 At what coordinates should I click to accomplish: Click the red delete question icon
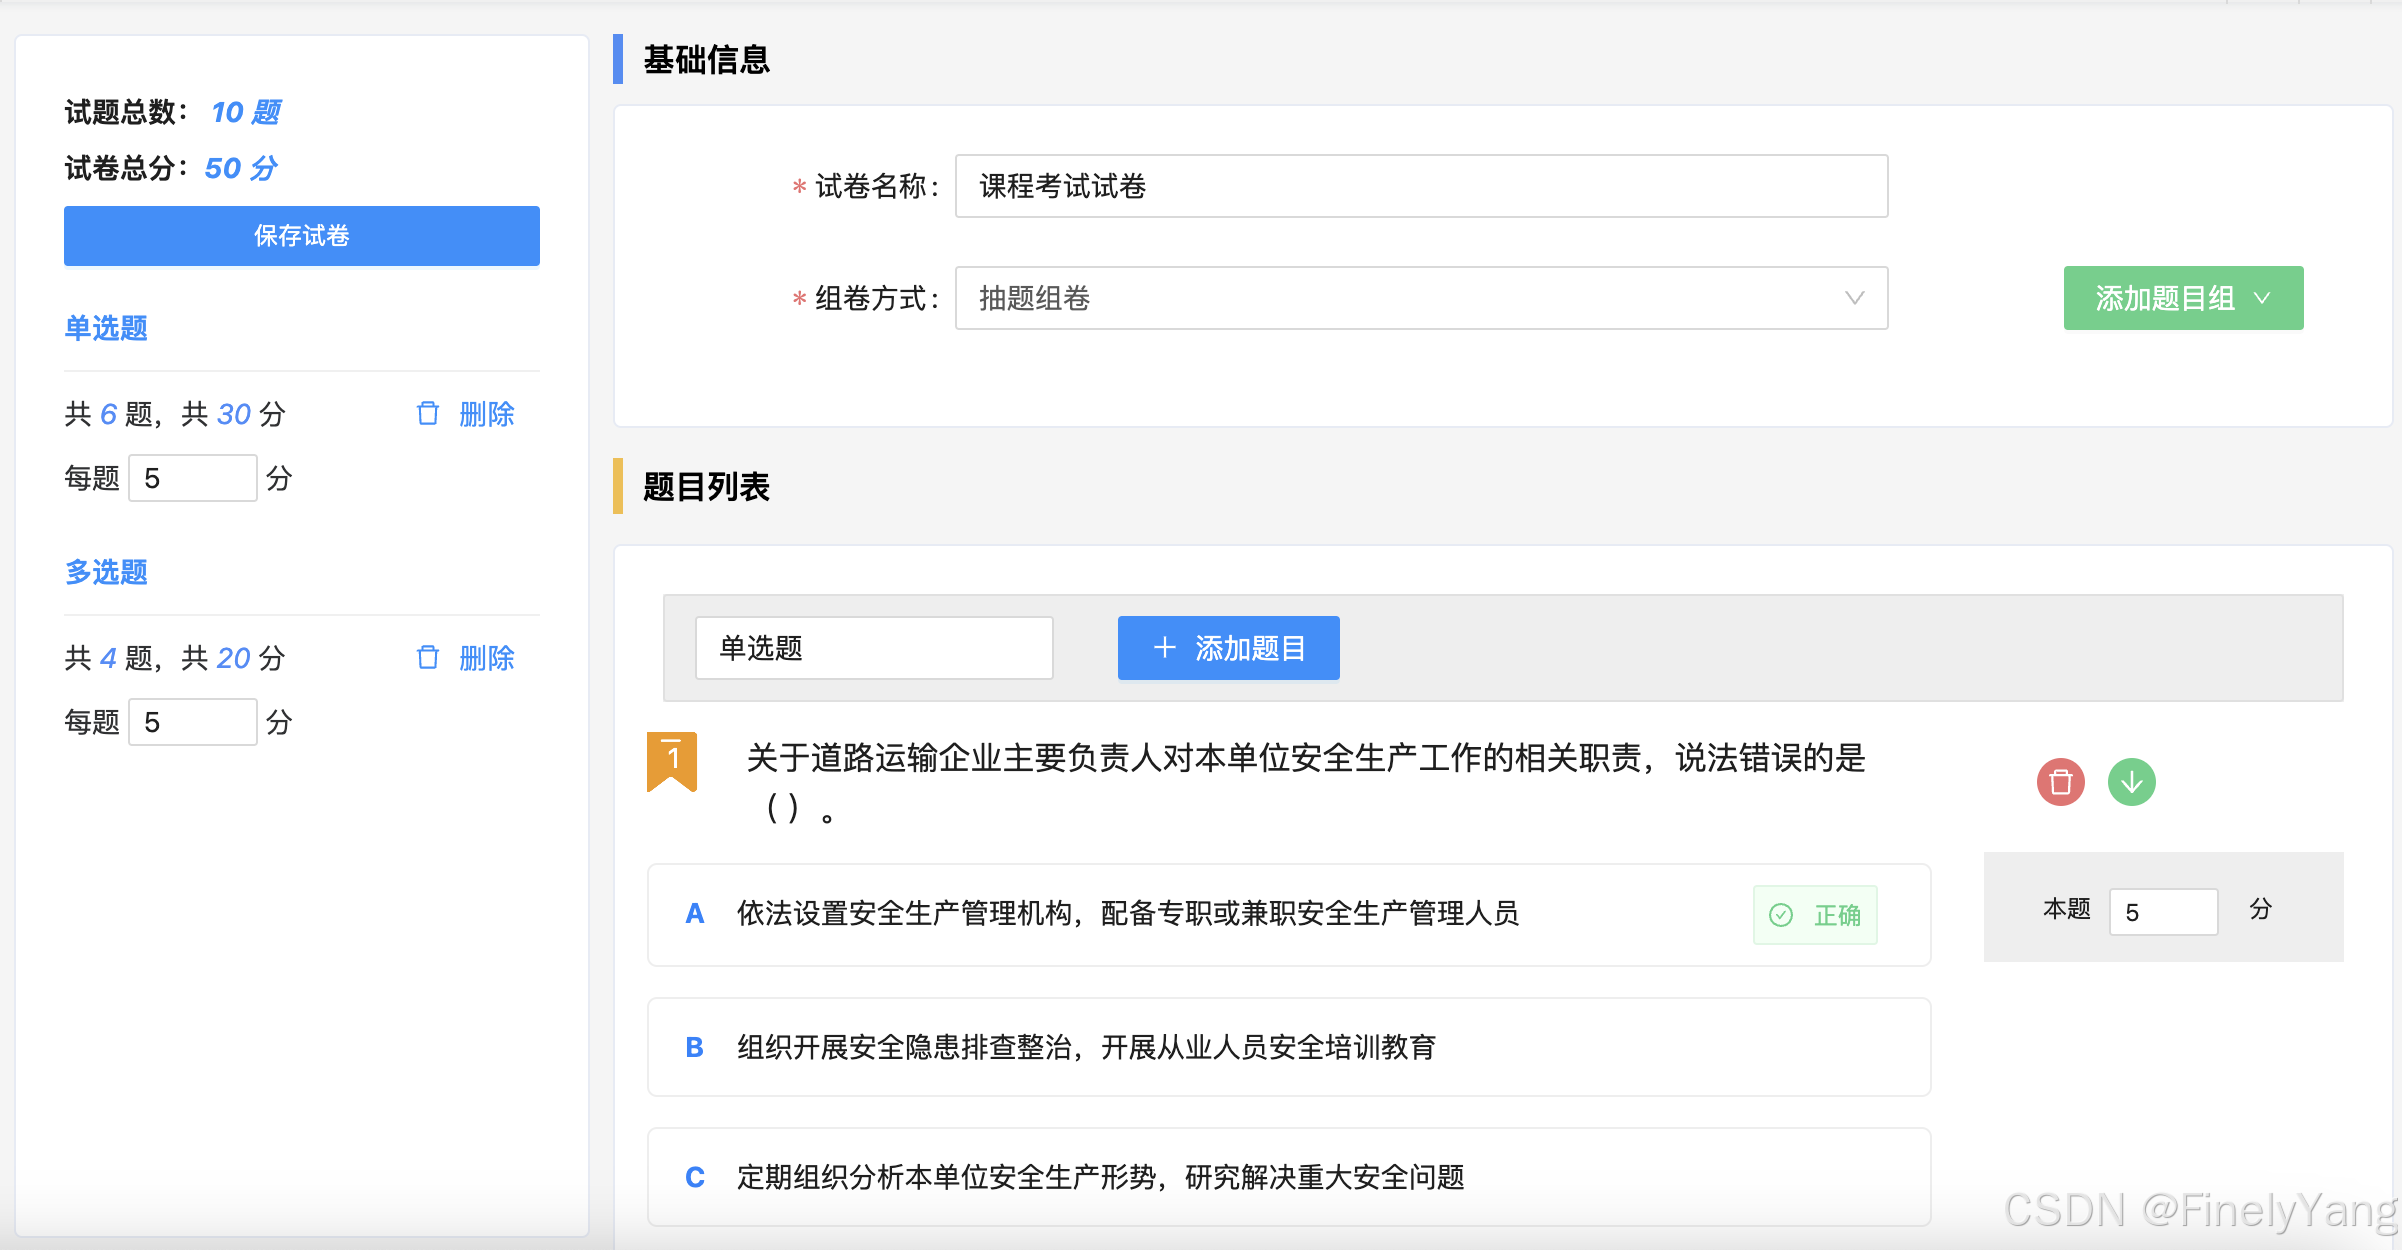coord(2060,782)
